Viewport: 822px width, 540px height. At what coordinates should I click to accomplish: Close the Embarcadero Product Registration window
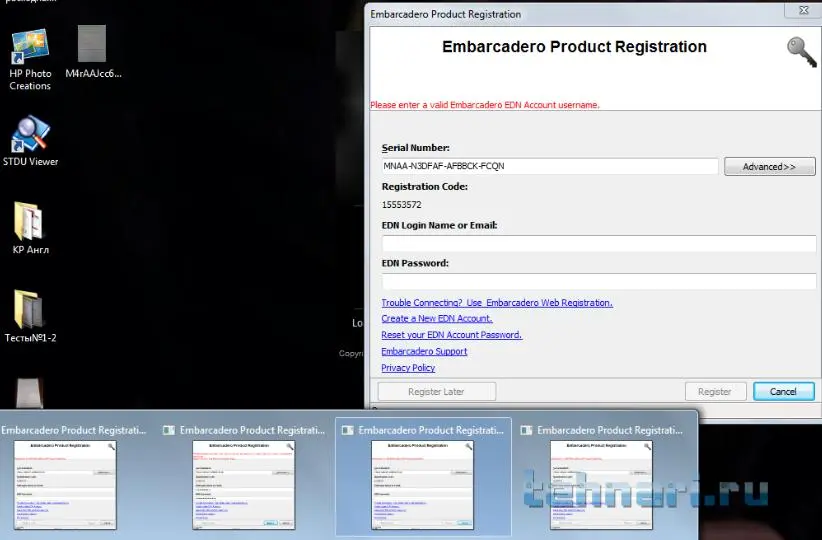click(803, 10)
